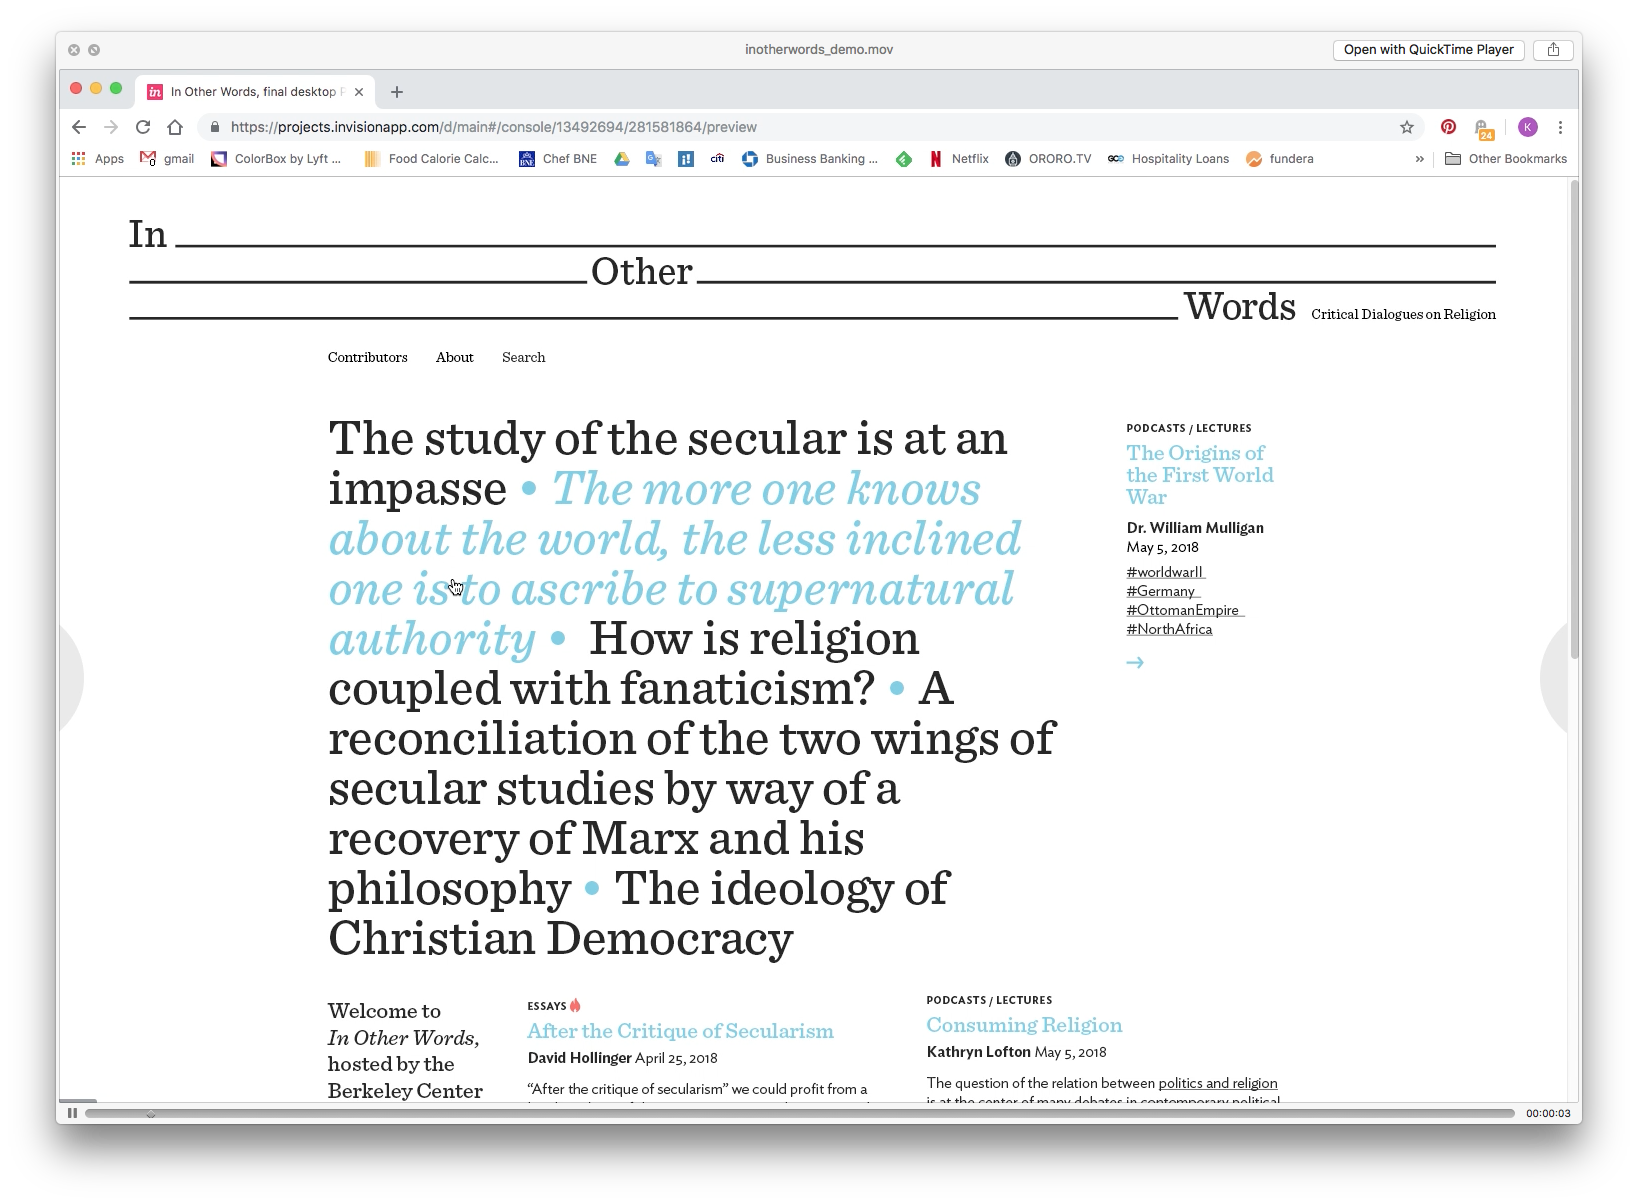The width and height of the screenshot is (1638, 1204).
Task: Open the Search menu item
Action: click(x=524, y=357)
